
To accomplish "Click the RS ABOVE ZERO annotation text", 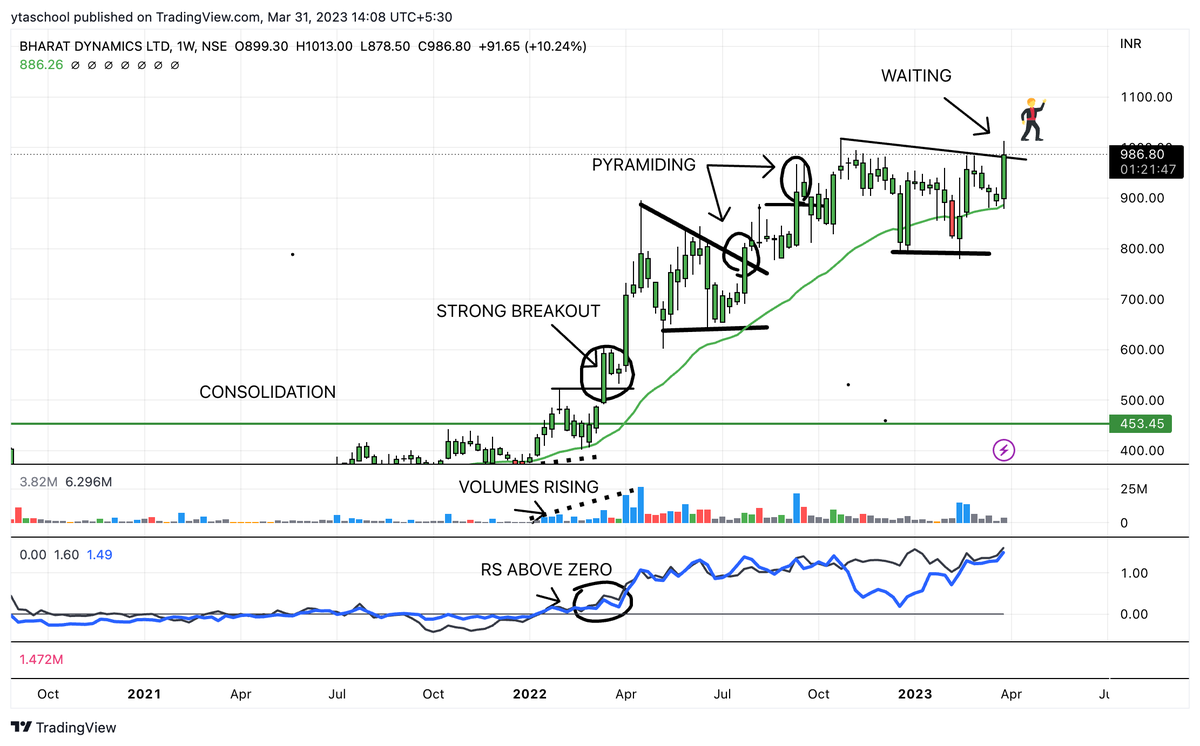I will tap(545, 569).
